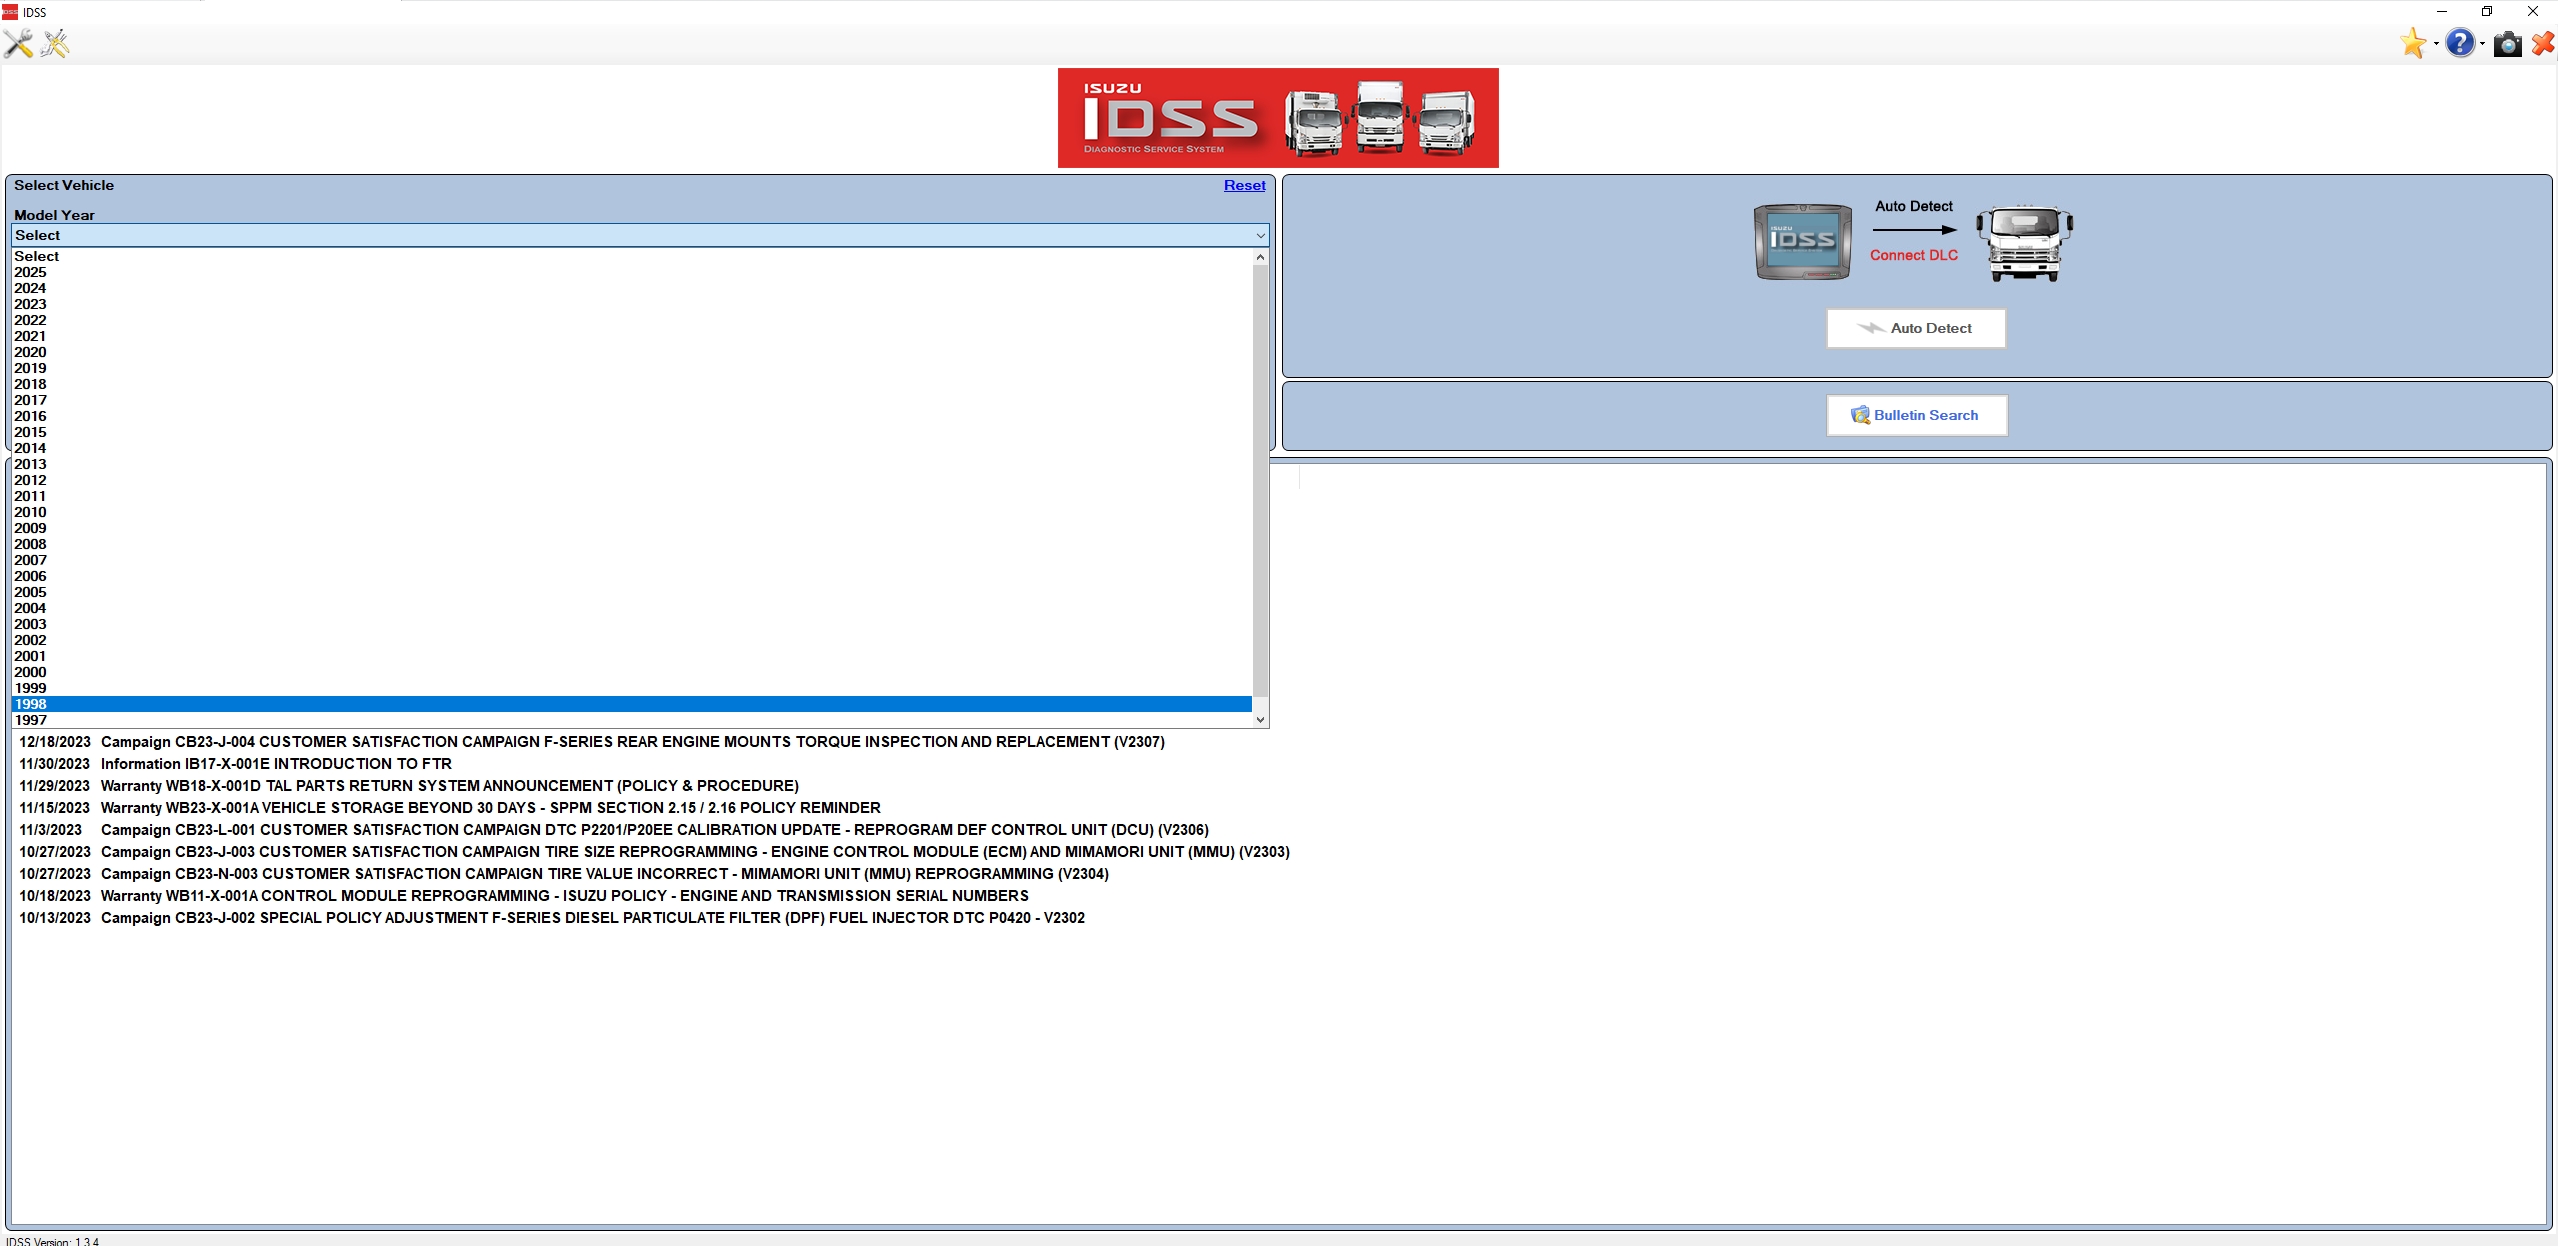The width and height of the screenshot is (2558, 1246).
Task: Click the second crossed tools settings icon
Action: (55, 44)
